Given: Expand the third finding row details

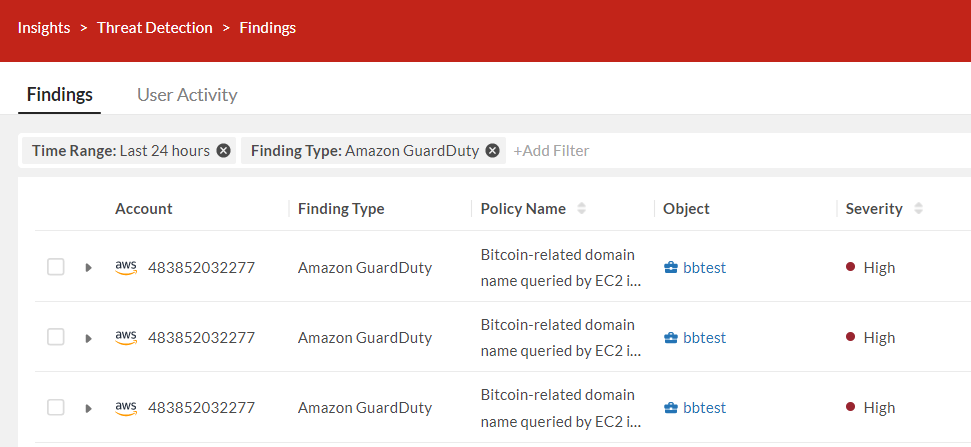Looking at the screenshot, I should coord(88,408).
